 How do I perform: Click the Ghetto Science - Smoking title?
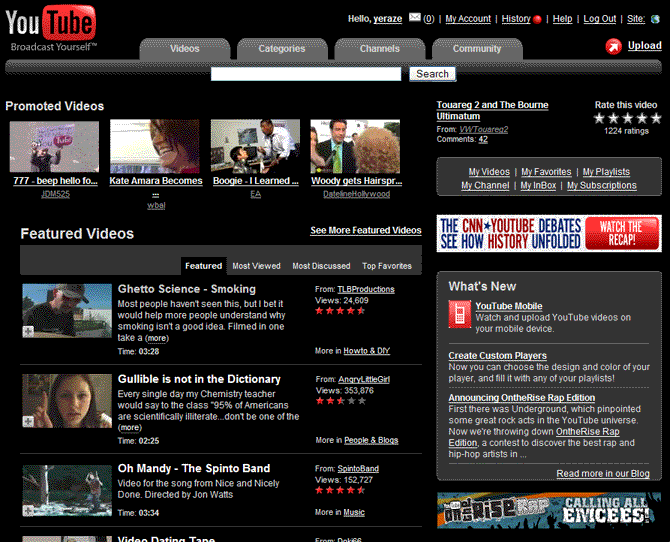(187, 289)
